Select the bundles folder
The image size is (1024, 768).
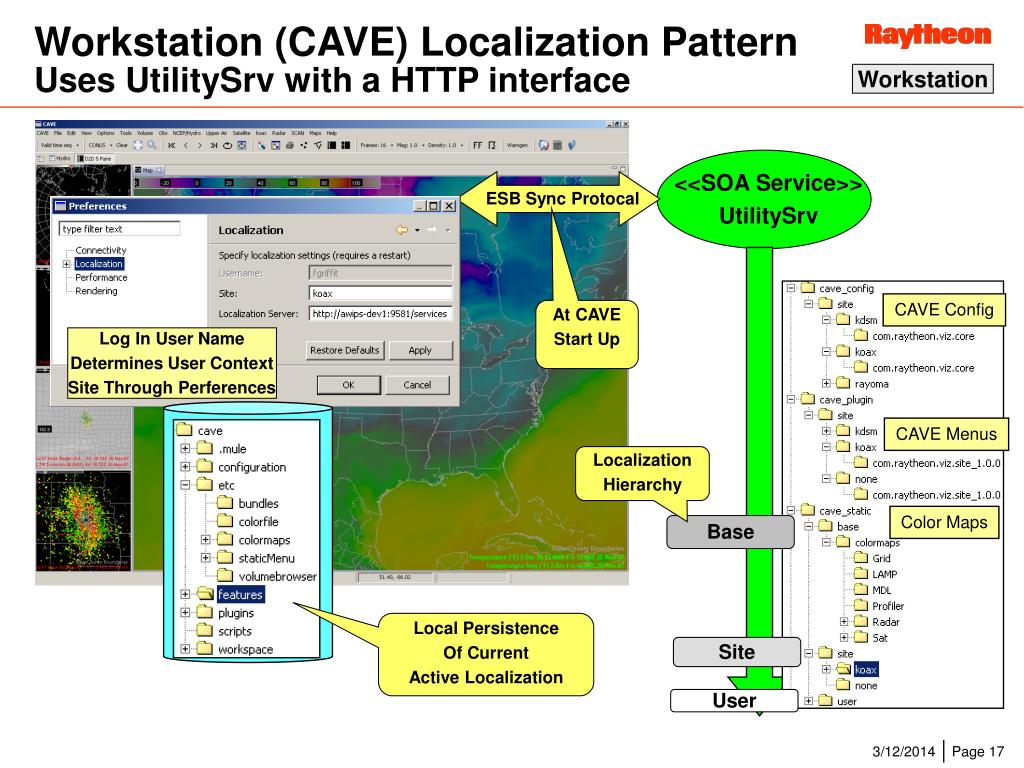click(x=248, y=504)
